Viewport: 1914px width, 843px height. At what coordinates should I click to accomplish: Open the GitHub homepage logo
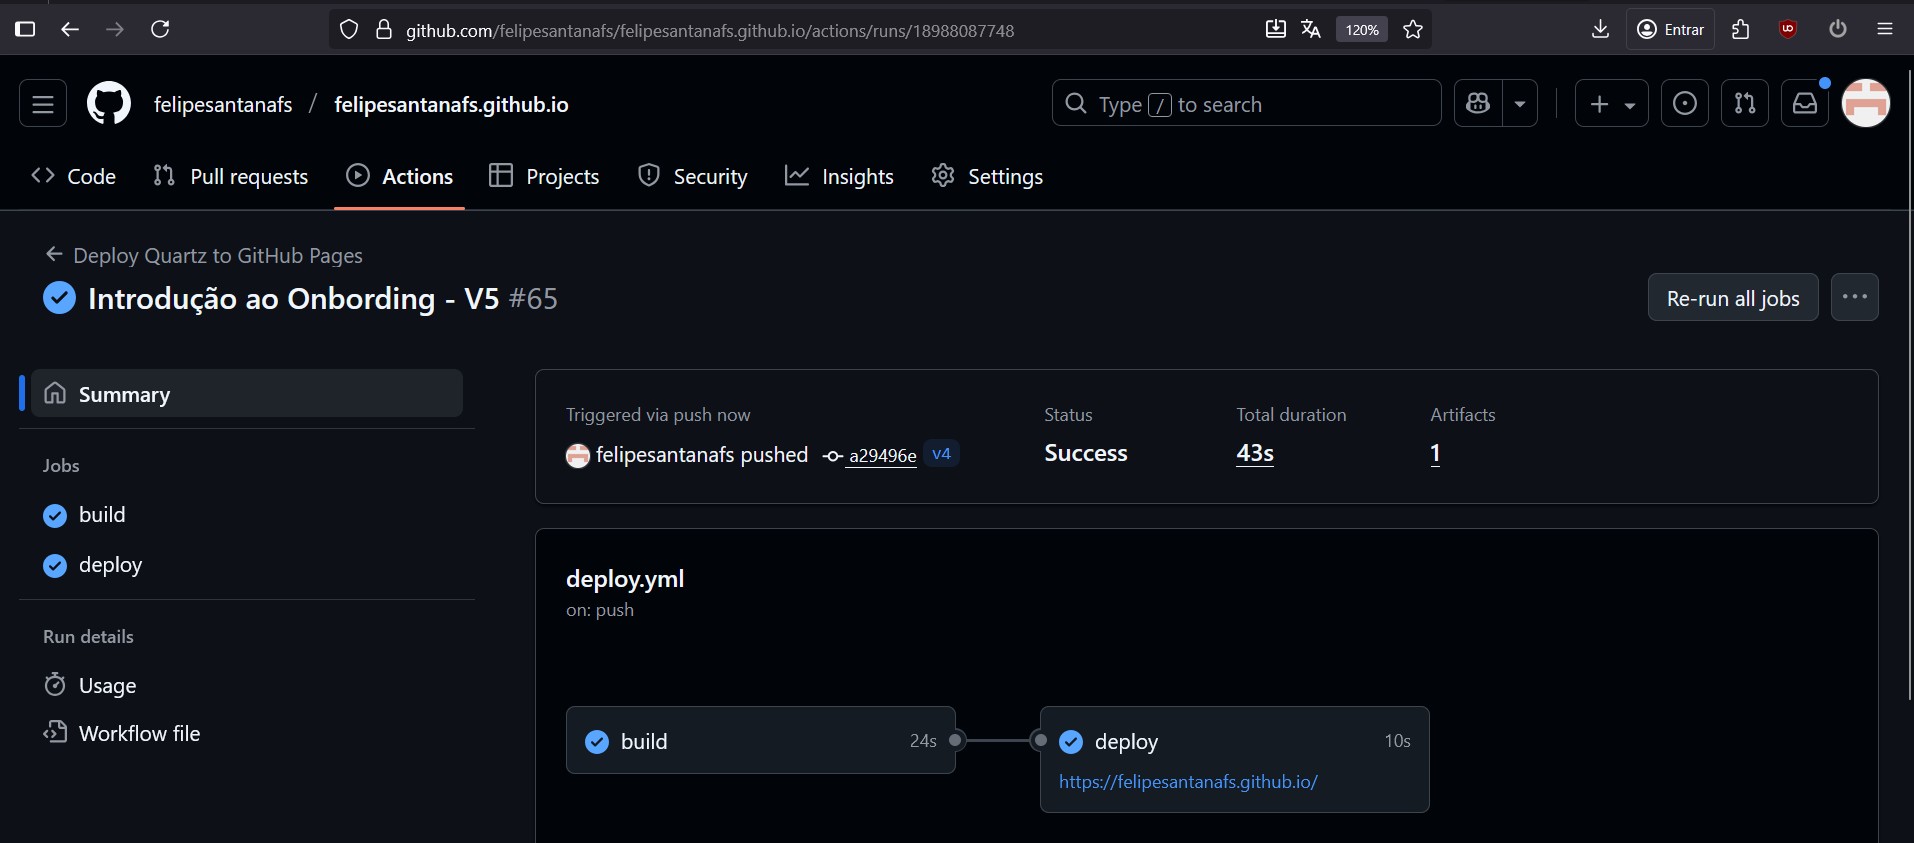coord(109,104)
